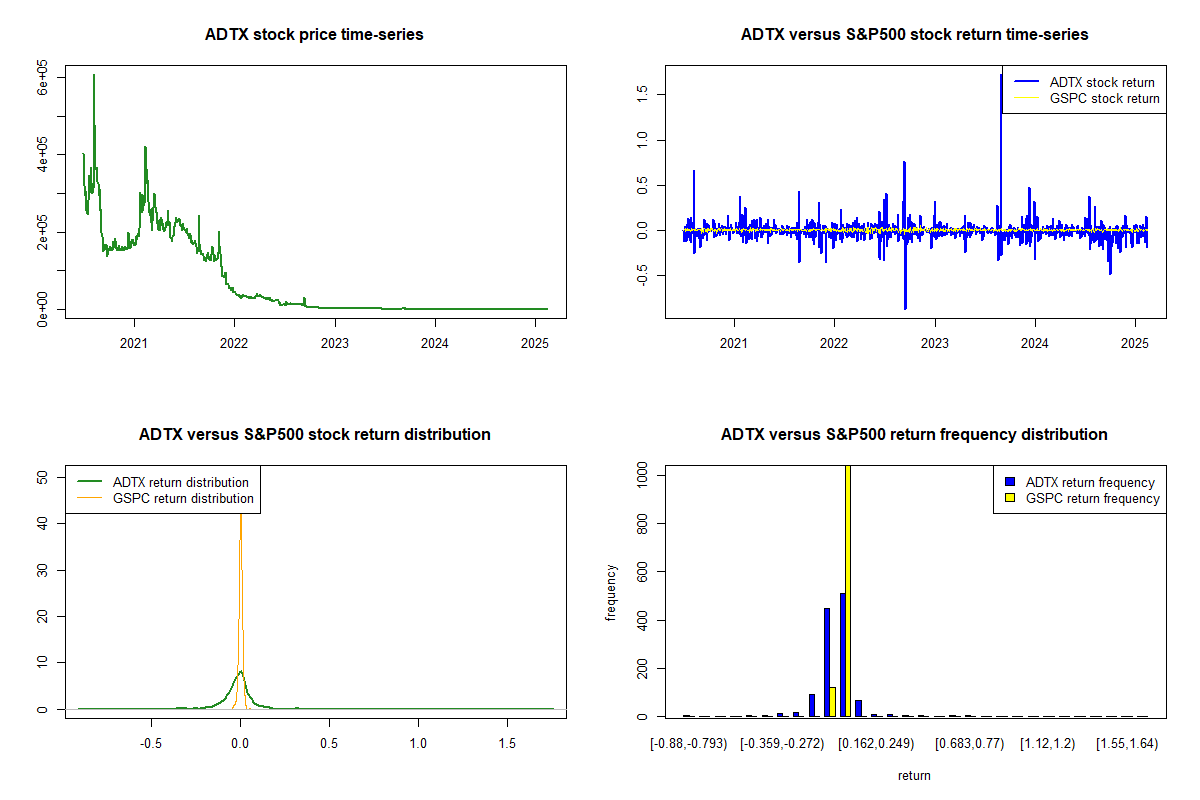Select the 'GSPC stock return' legend label
The width and height of the screenshot is (1200, 800).
(x=1104, y=98)
